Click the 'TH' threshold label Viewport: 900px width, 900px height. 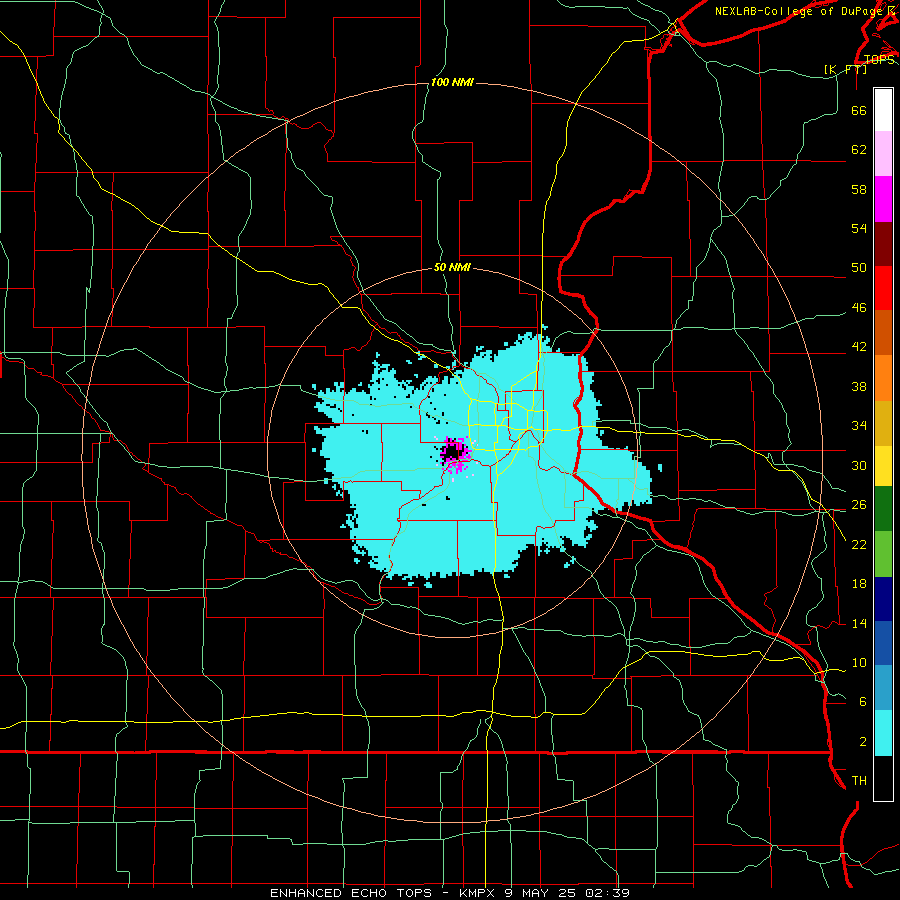[859, 780]
